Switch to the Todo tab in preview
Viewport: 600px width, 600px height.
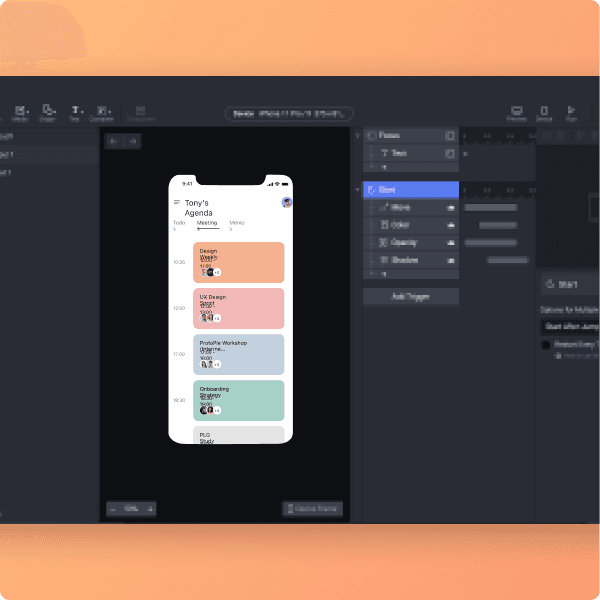pyautogui.click(x=179, y=223)
